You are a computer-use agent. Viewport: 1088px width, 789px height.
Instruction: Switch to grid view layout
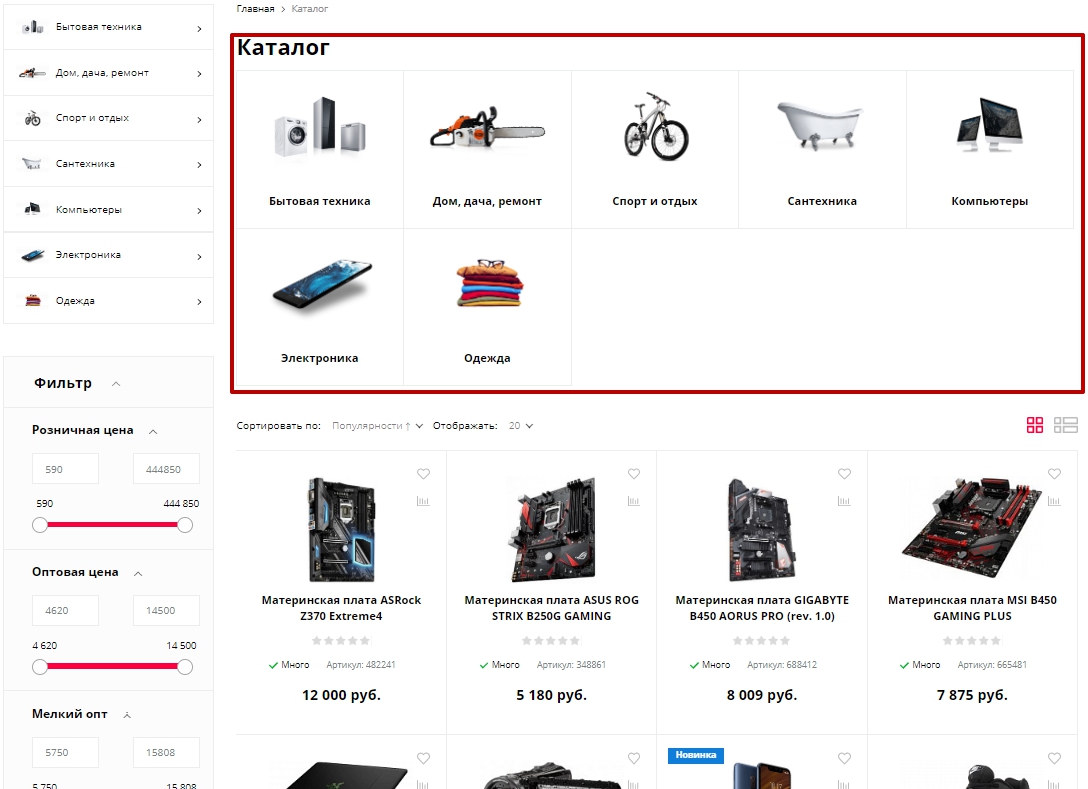coord(1035,425)
